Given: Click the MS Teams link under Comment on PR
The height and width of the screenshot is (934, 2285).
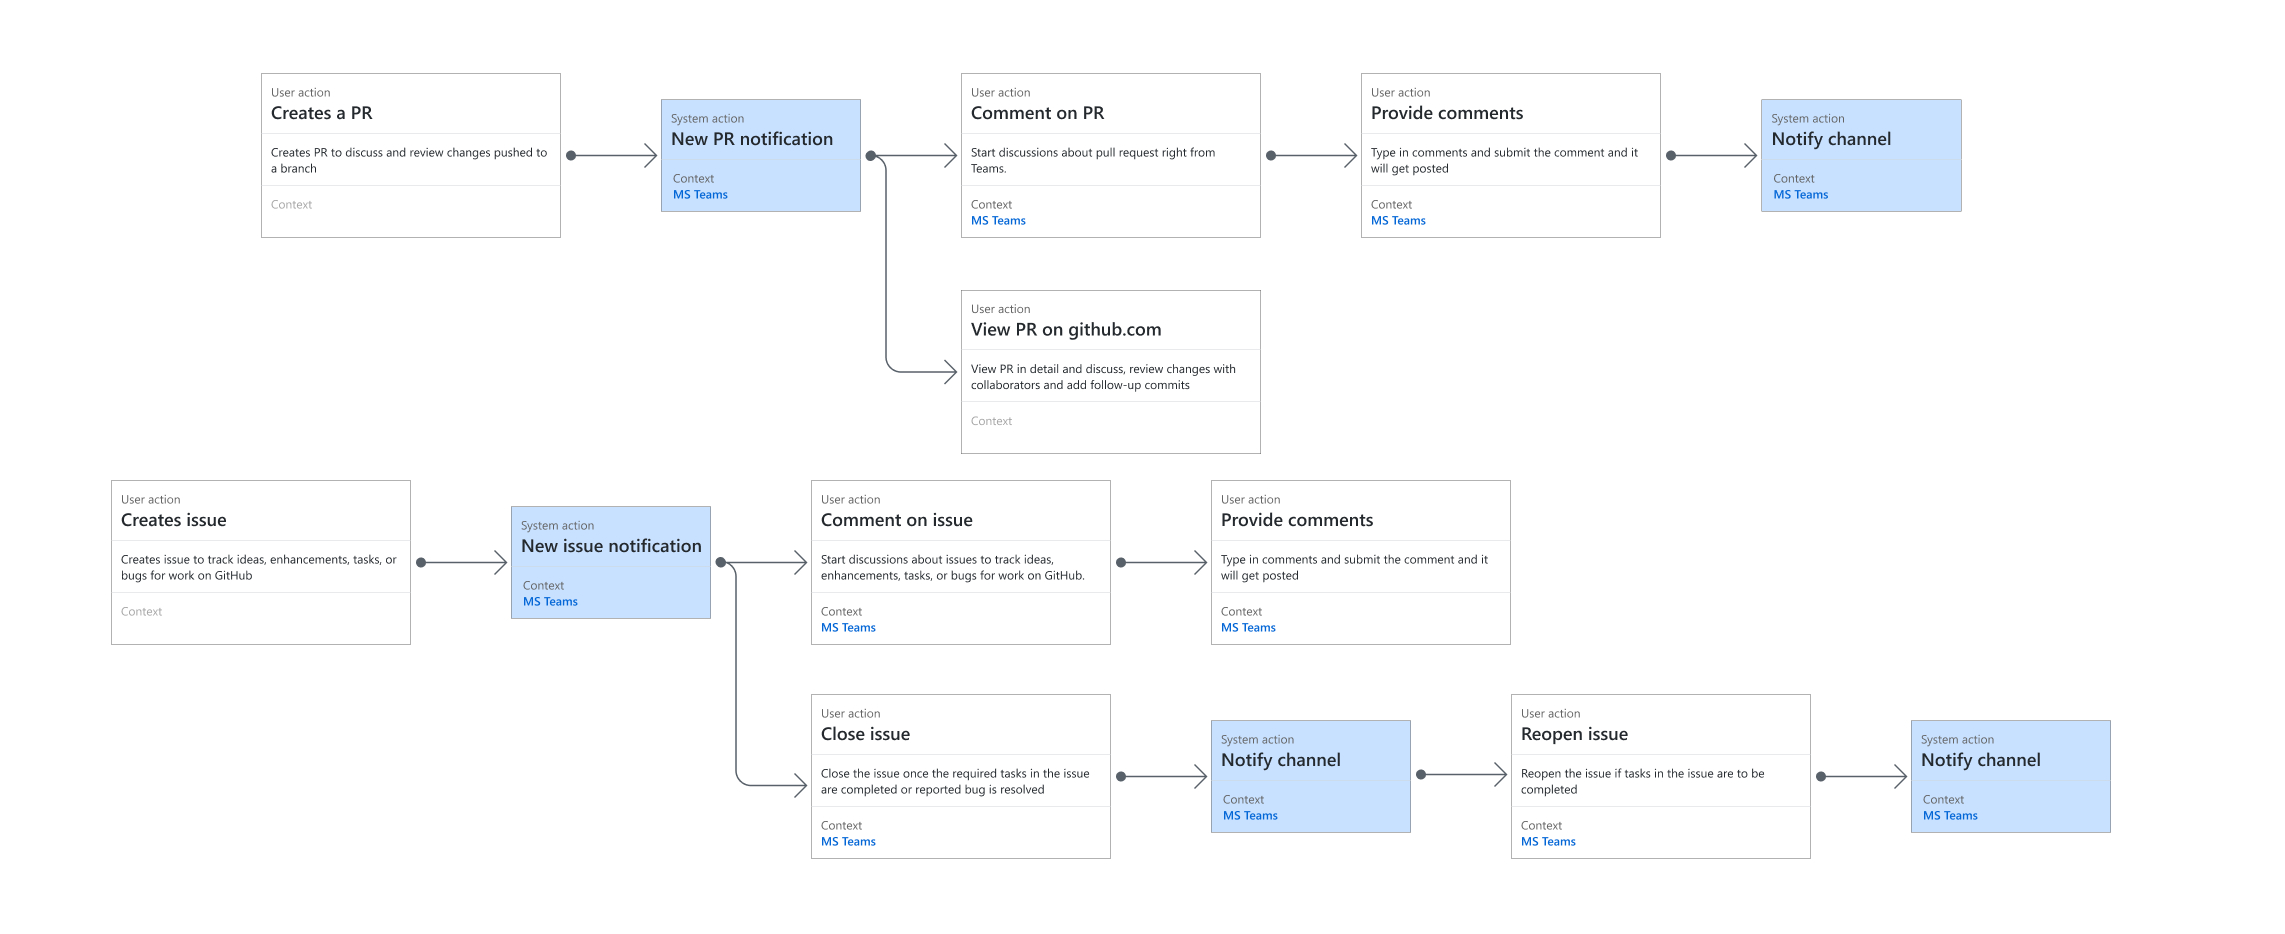Looking at the screenshot, I should 997,220.
